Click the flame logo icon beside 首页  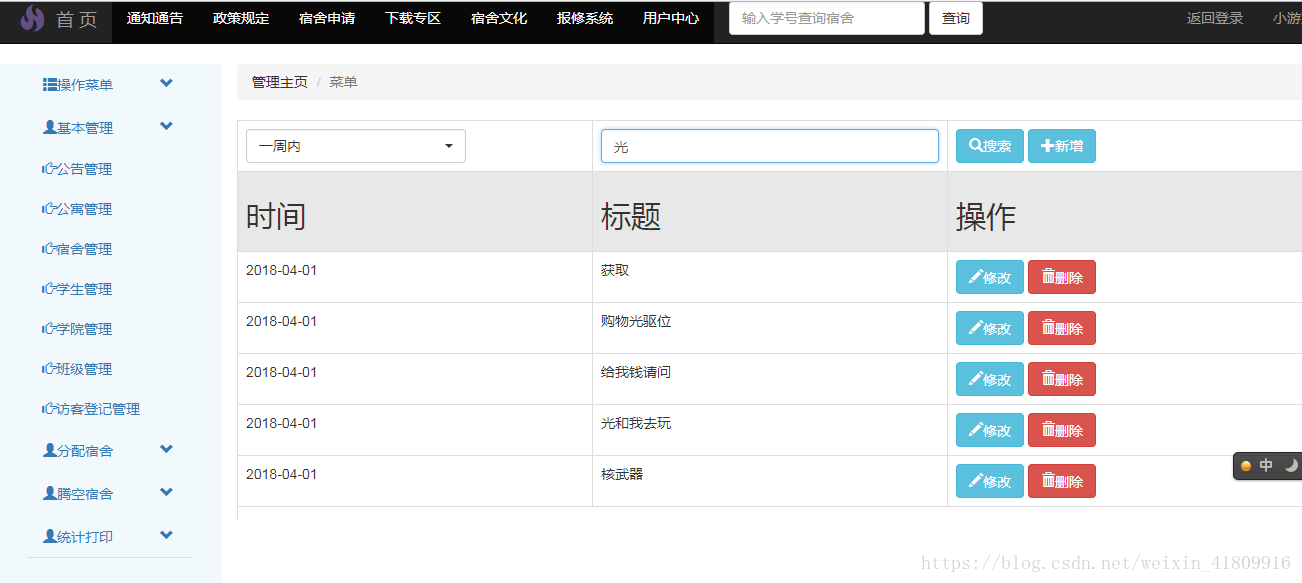(33, 18)
